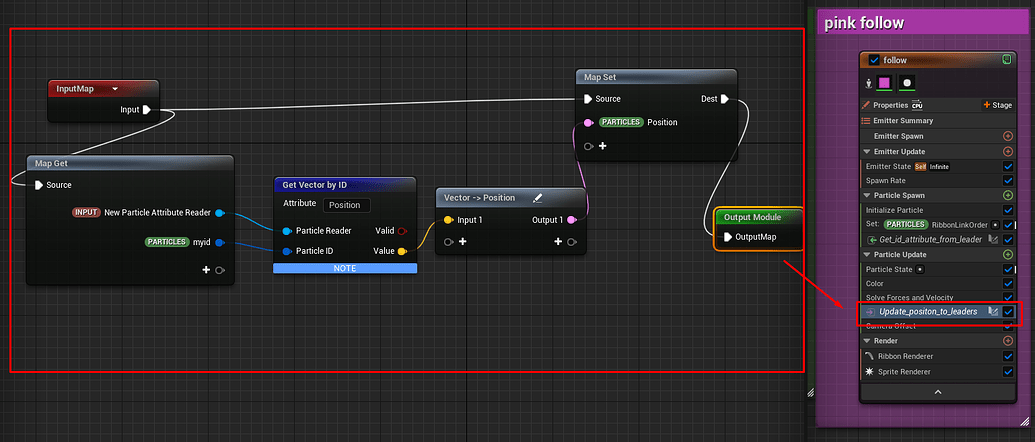Click the pink emitter color thumbnail
Screen dimensions: 1035x442
885,83
